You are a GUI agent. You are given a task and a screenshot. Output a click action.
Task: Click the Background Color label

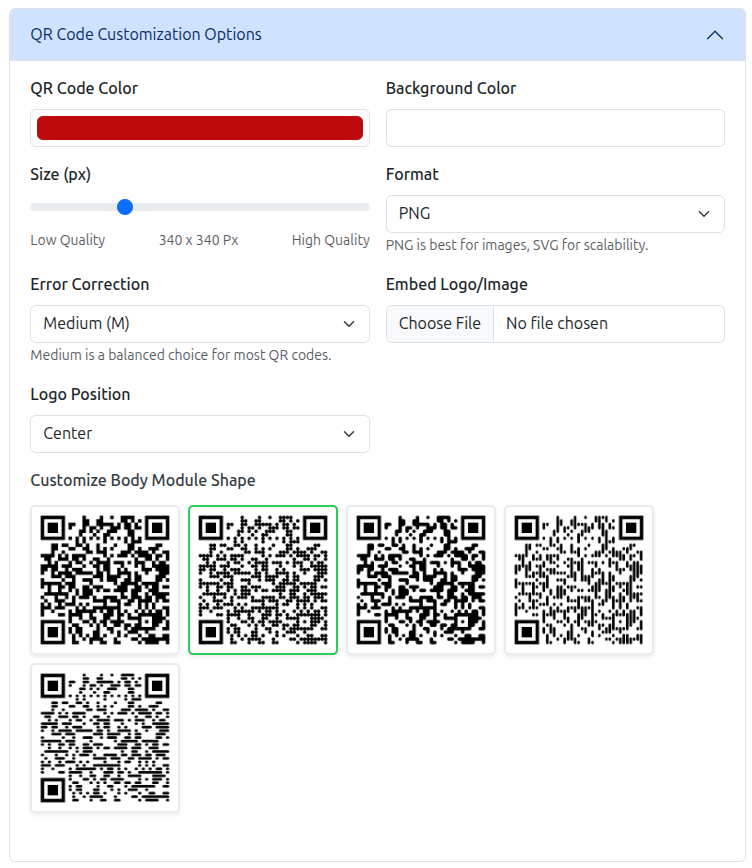pyautogui.click(x=451, y=88)
